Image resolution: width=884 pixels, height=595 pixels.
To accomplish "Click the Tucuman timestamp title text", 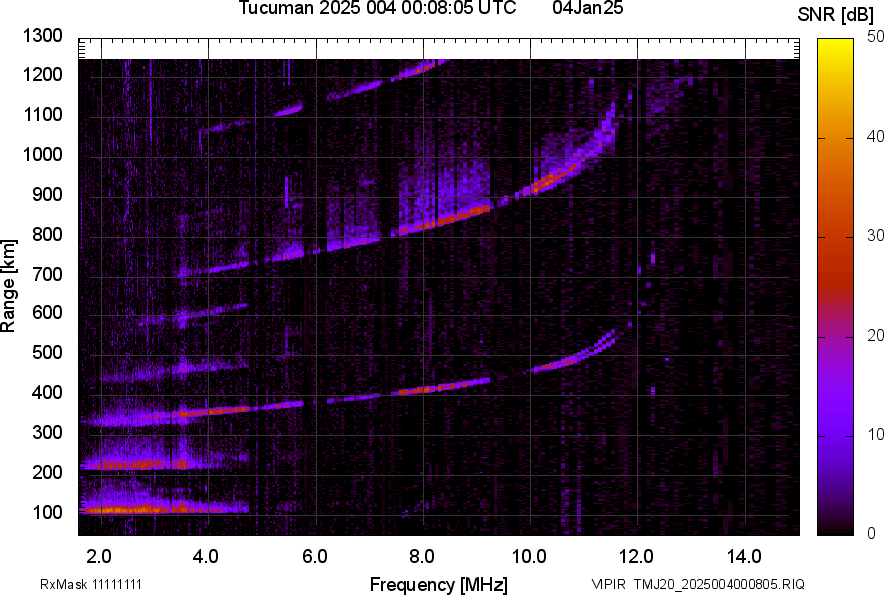I will (377, 9).
